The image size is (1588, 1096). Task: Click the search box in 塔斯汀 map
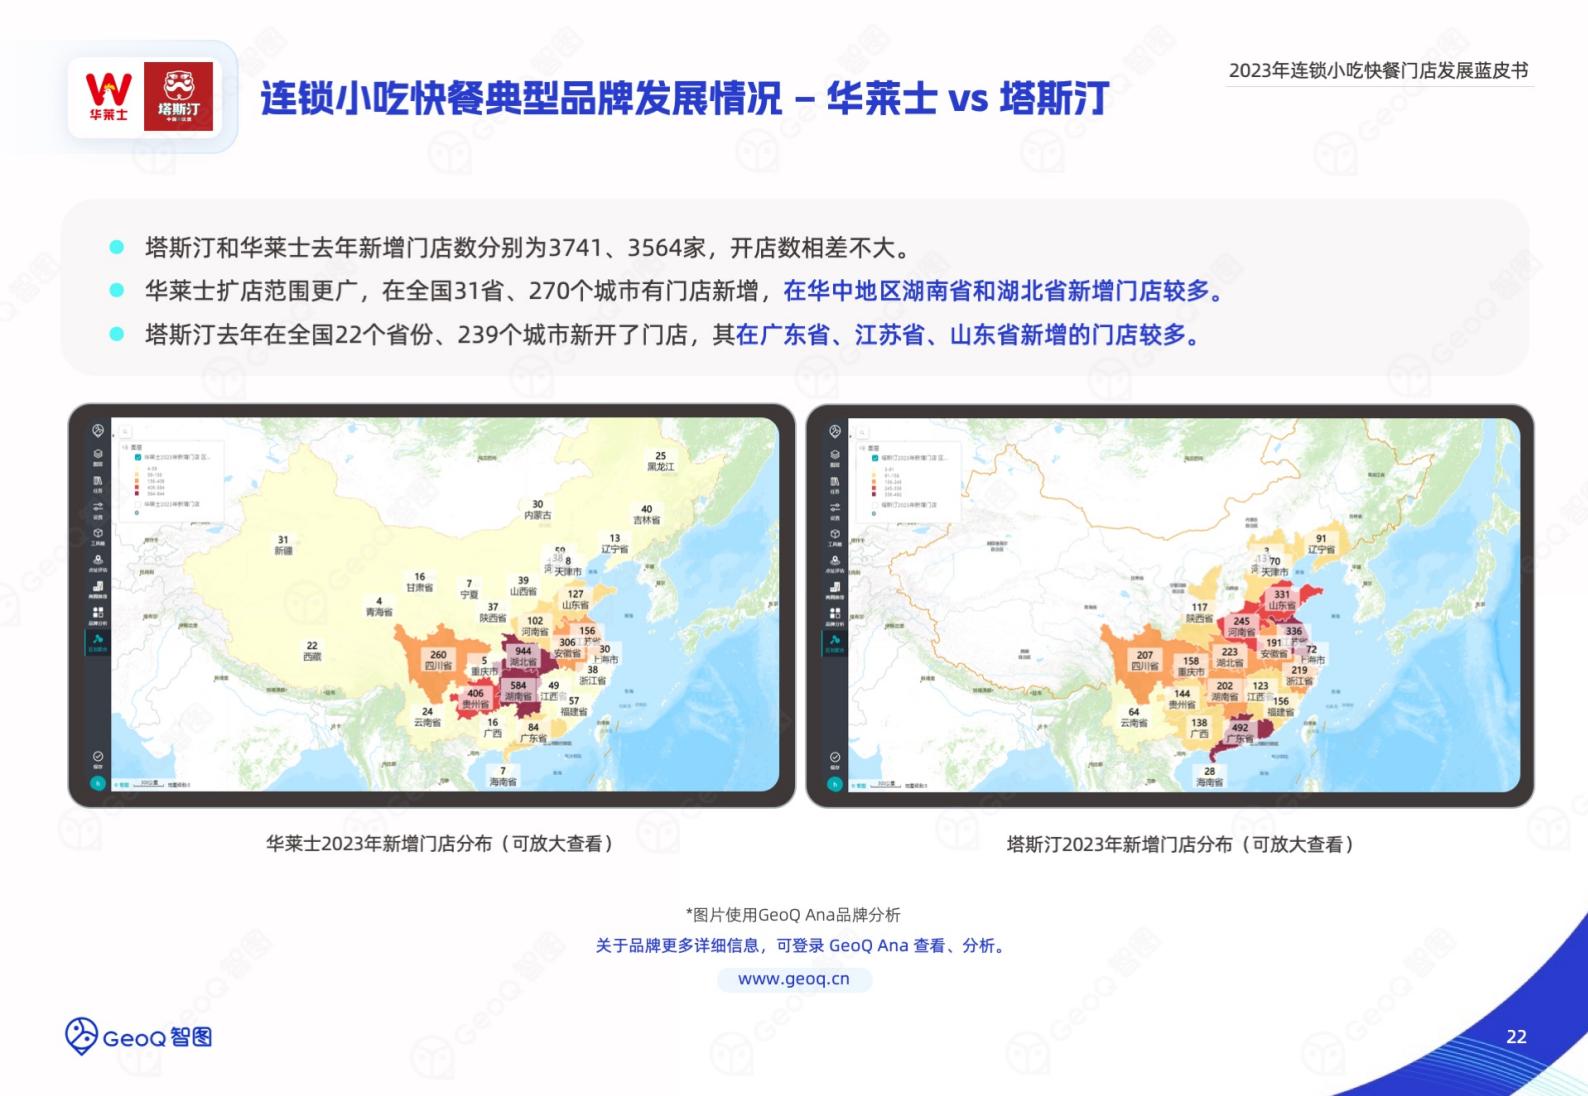[862, 431]
